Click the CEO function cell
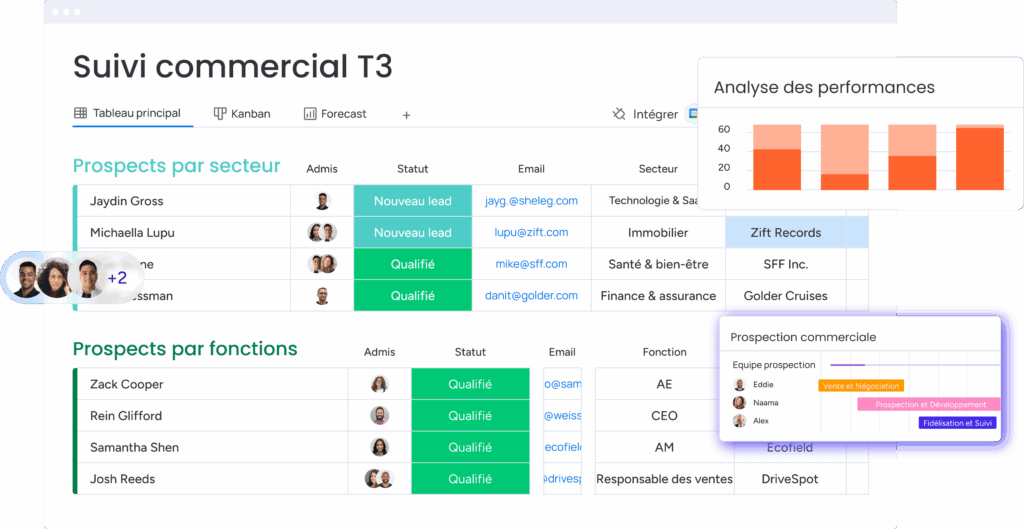Screen dimensions: 1024x529 [664, 415]
